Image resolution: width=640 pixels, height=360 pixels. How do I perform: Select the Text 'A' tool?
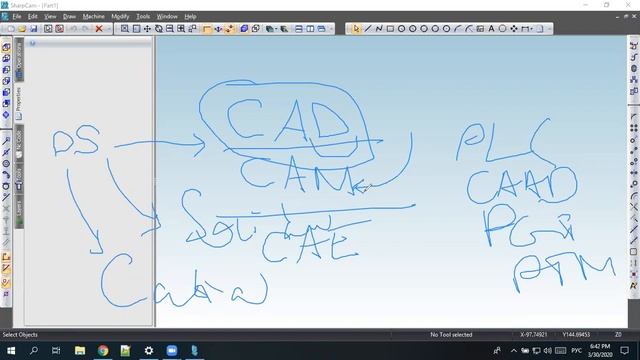click(491, 29)
